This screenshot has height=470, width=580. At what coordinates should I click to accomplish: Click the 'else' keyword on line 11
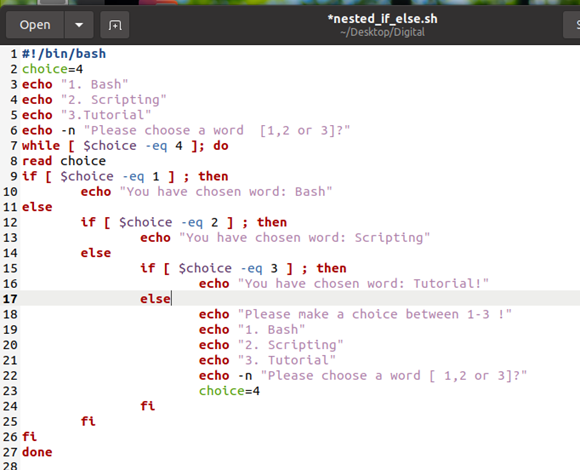point(37,207)
